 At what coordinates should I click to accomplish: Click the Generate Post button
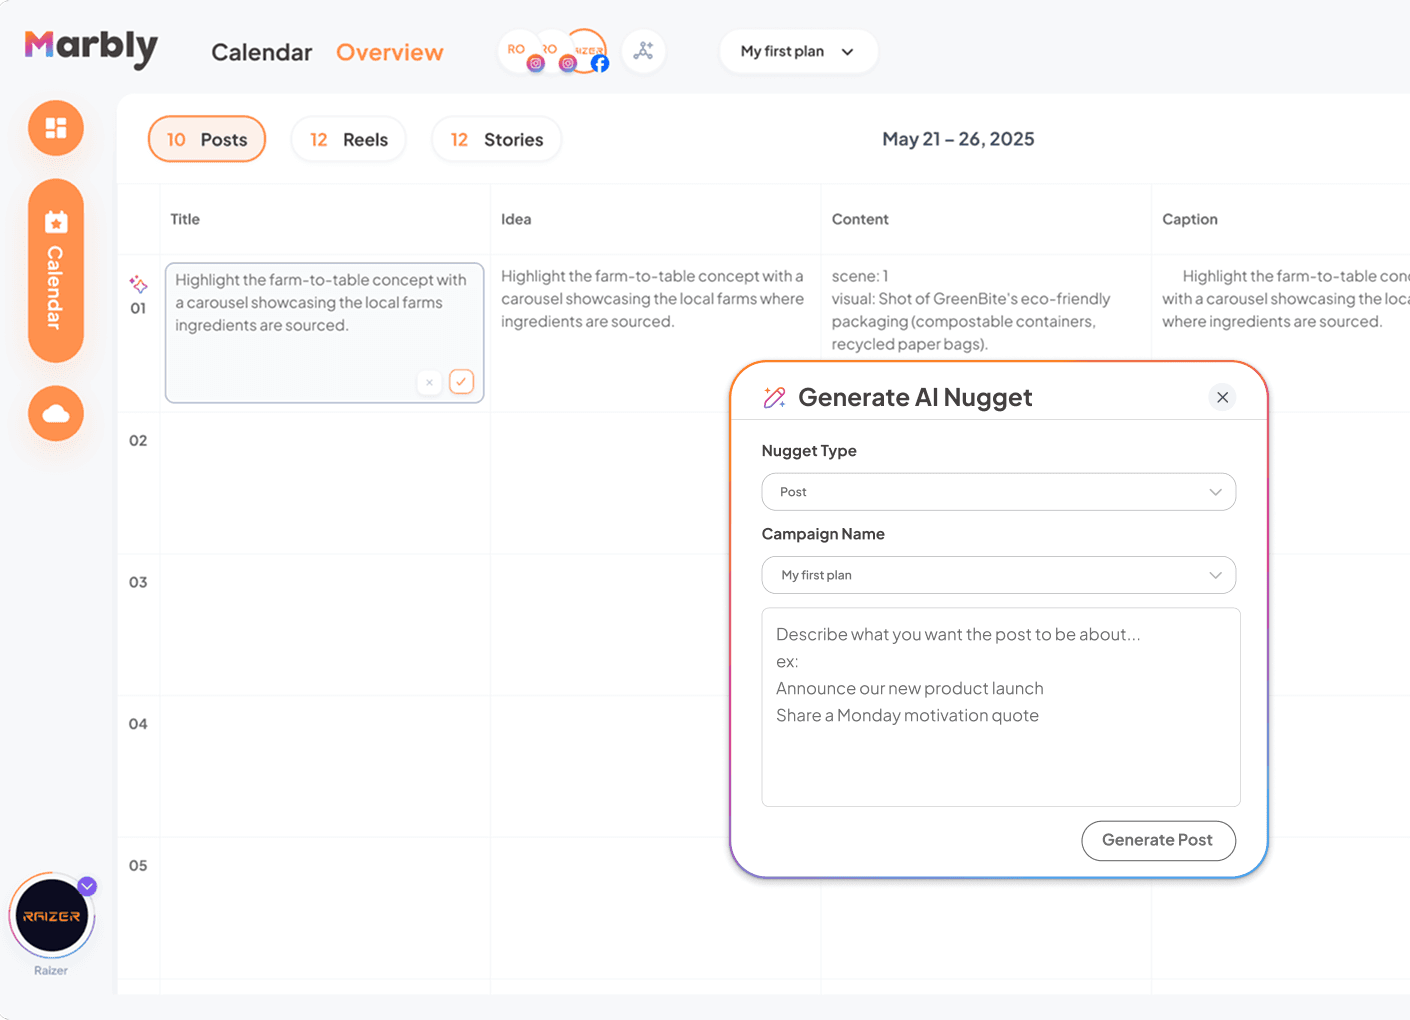click(x=1158, y=841)
